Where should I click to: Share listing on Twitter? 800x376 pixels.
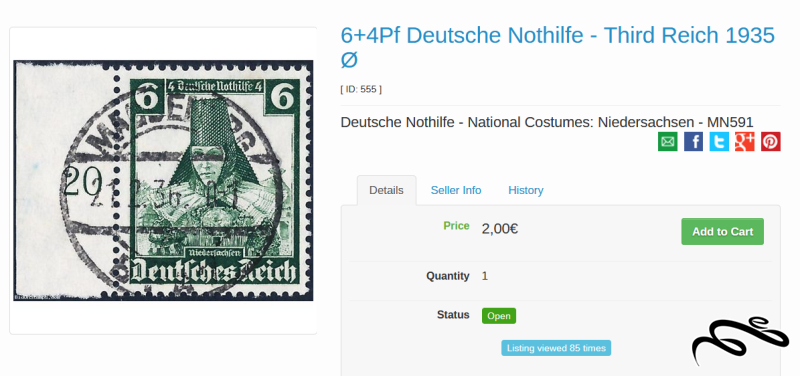tap(719, 141)
